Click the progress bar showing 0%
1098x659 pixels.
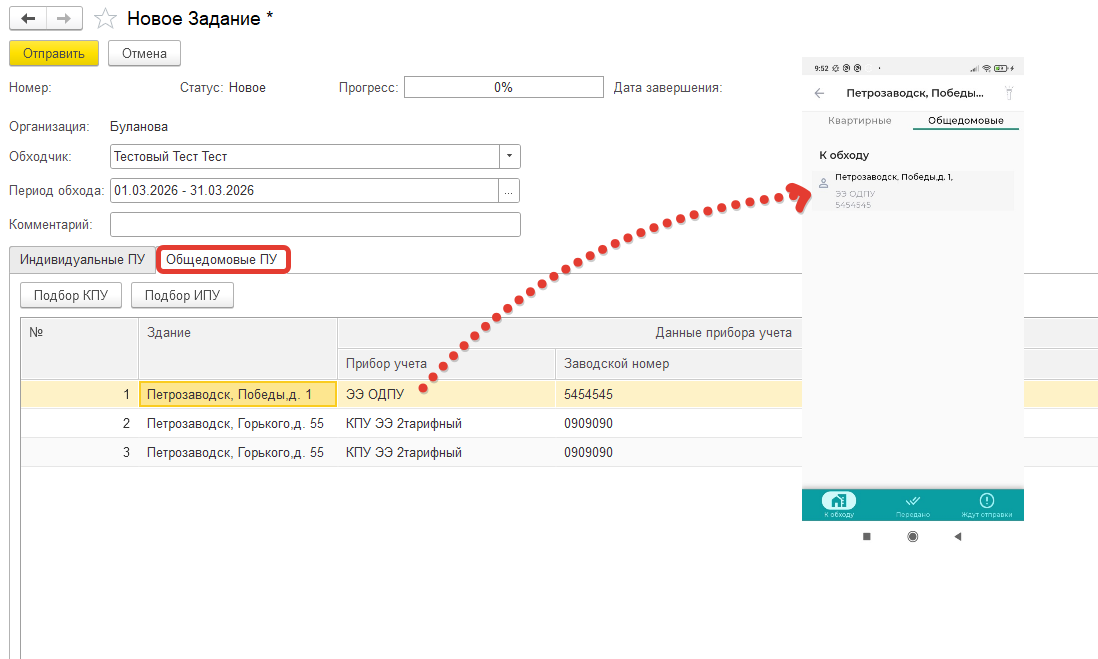503,88
